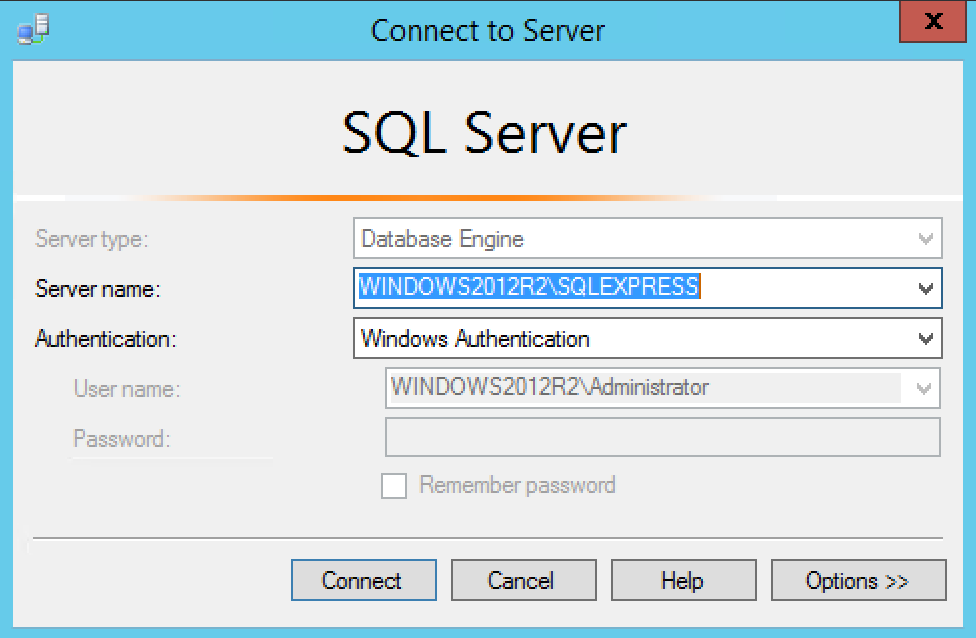Image resolution: width=976 pixels, height=638 pixels.
Task: Expand connection settings with Options >> button
Action: click(x=858, y=581)
